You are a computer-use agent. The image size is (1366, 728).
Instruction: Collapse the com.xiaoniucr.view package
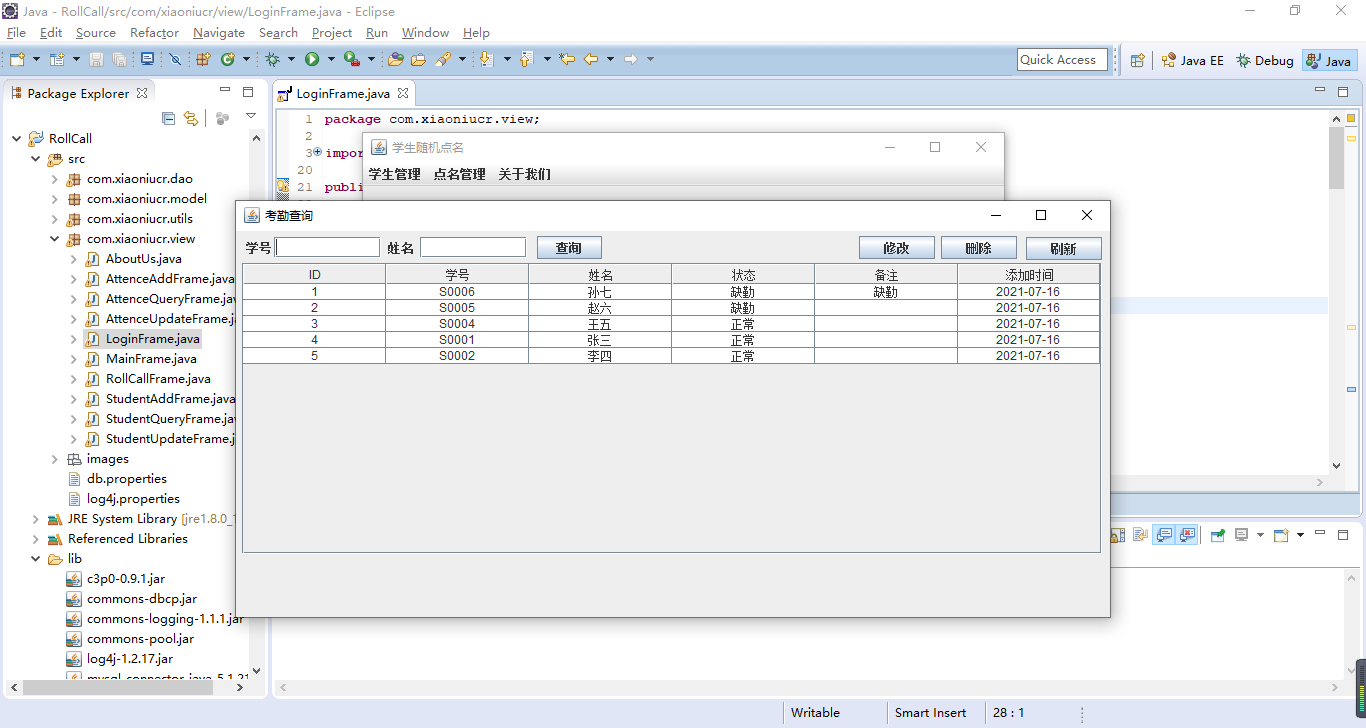coord(54,239)
